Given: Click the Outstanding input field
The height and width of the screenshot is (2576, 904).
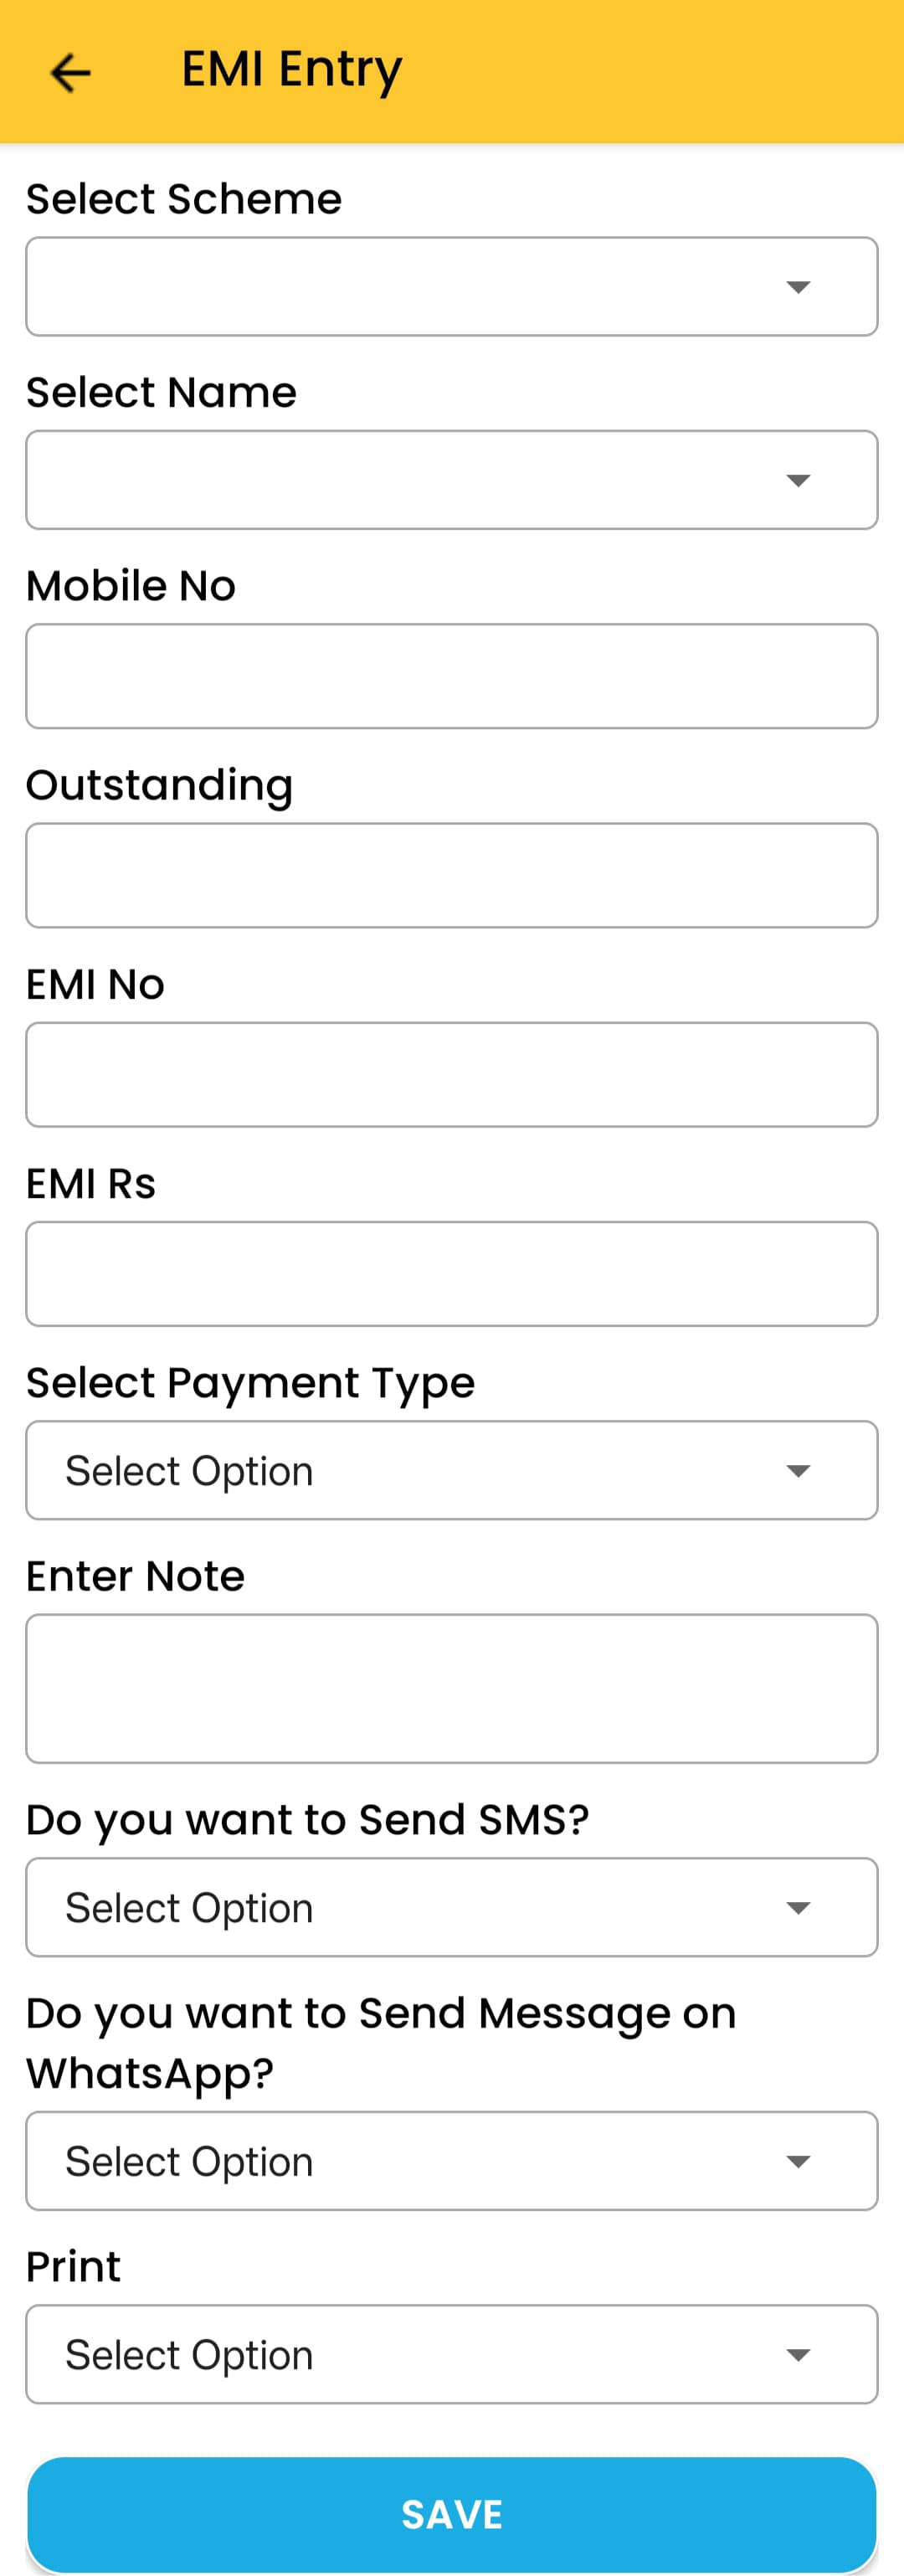Looking at the screenshot, I should (x=451, y=875).
